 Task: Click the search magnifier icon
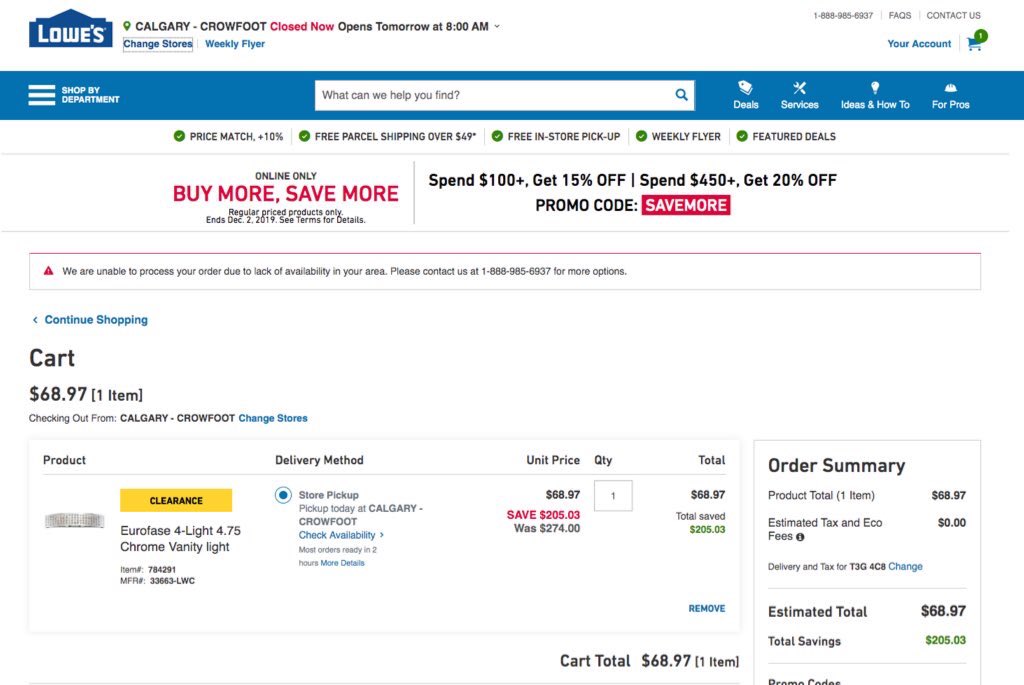(x=680, y=95)
